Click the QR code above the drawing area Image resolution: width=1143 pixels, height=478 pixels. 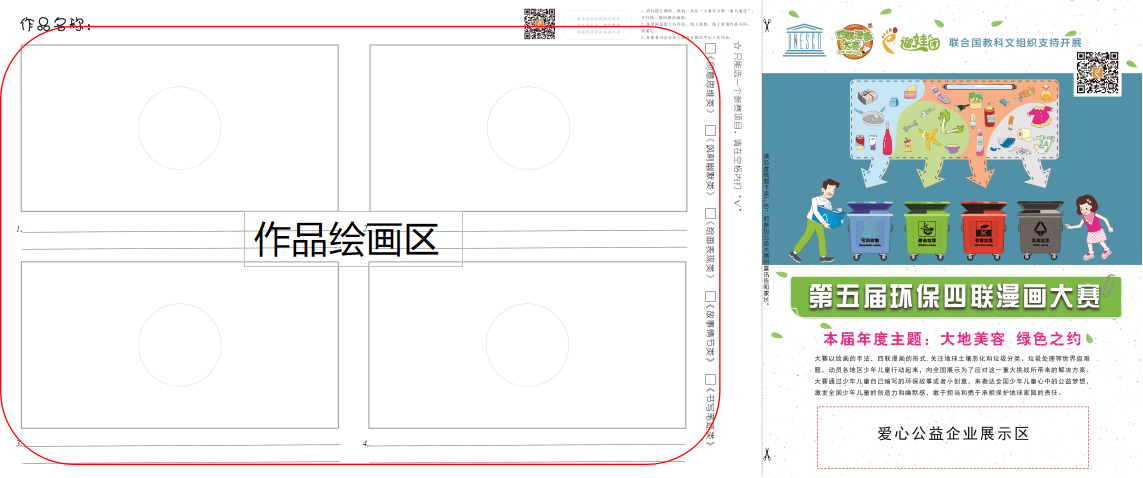[539, 23]
